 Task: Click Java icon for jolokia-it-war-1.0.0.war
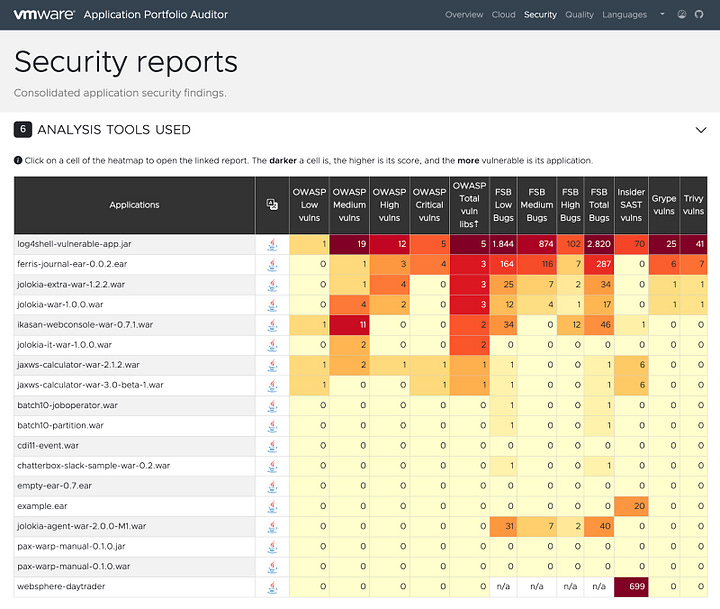click(x=272, y=345)
